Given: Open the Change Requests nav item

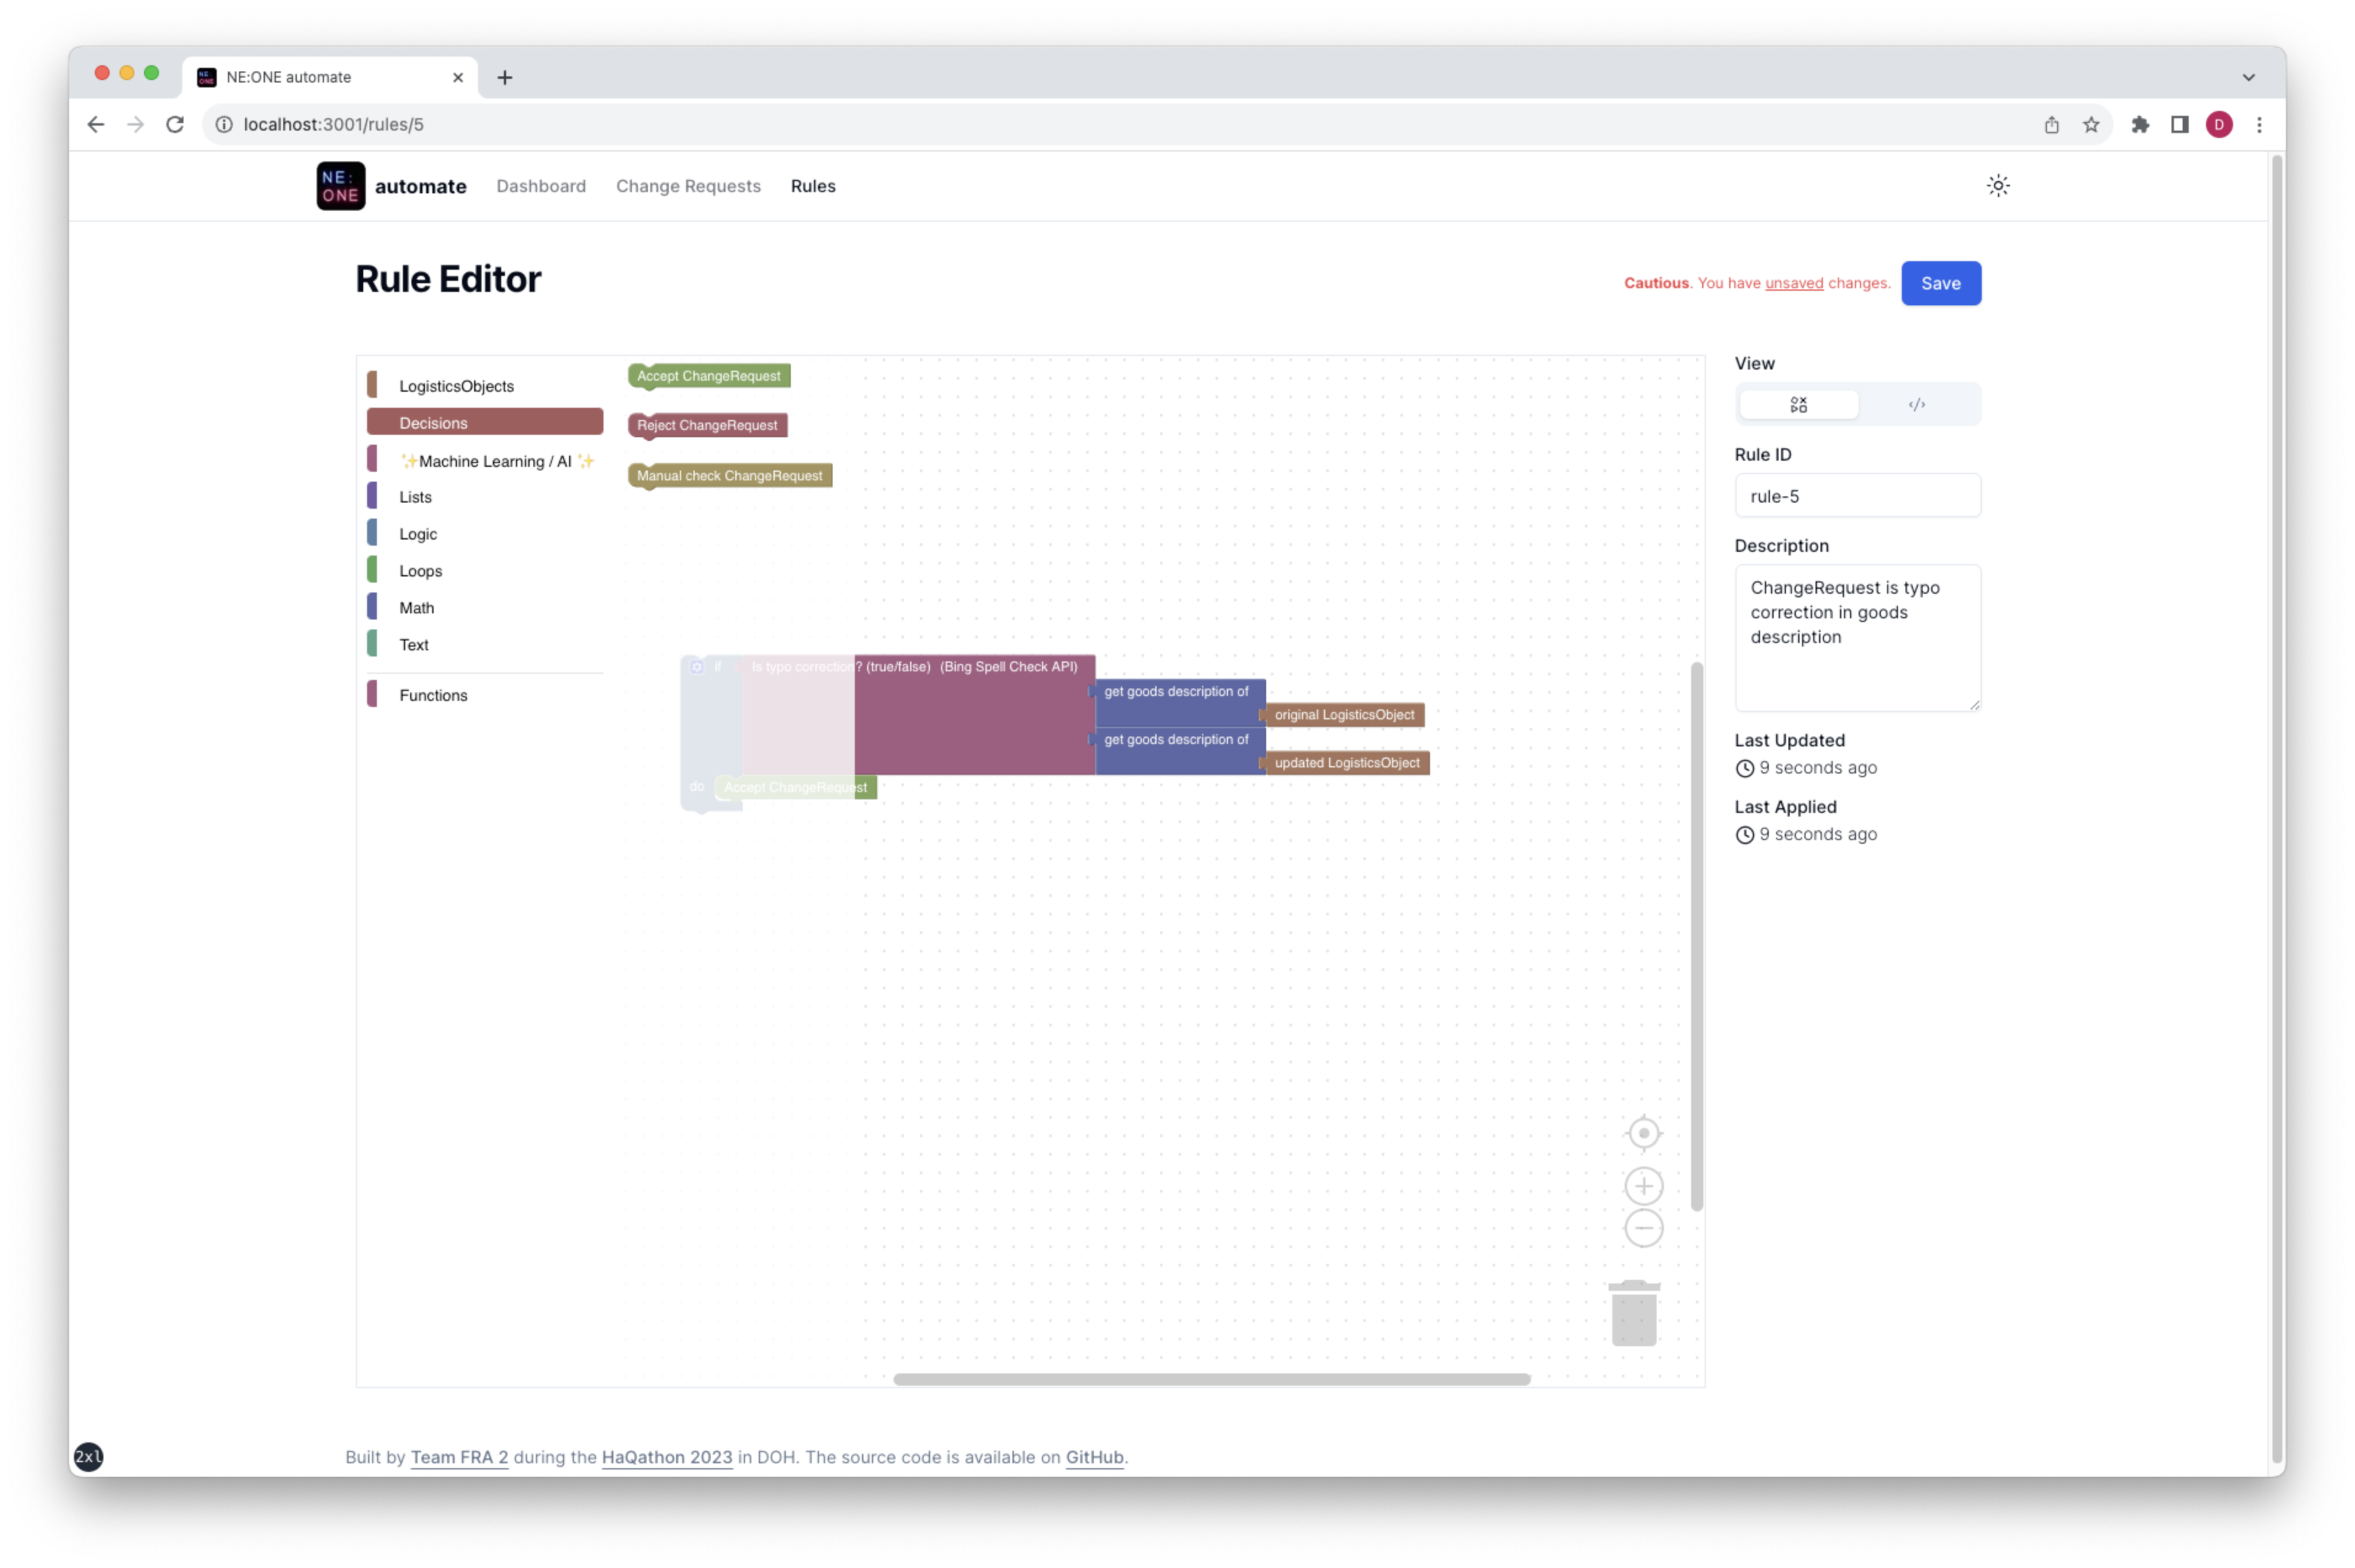Looking at the screenshot, I should pos(688,186).
